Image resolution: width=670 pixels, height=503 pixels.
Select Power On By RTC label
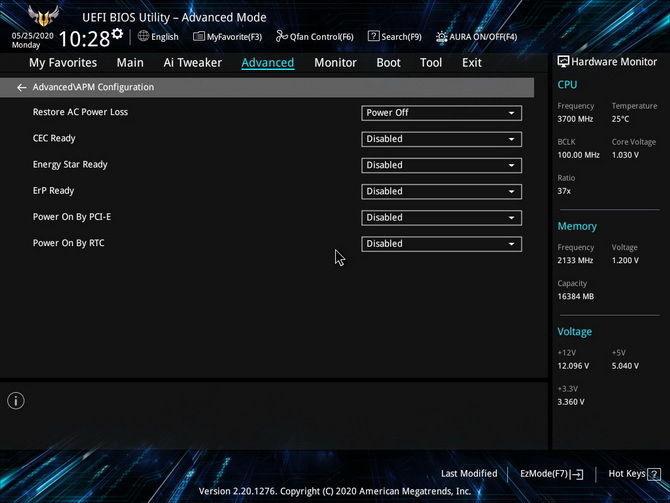[x=69, y=243]
